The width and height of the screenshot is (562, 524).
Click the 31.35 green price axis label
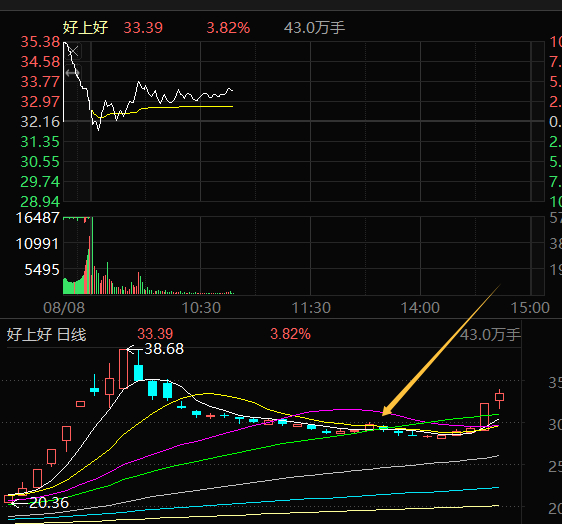point(40,142)
